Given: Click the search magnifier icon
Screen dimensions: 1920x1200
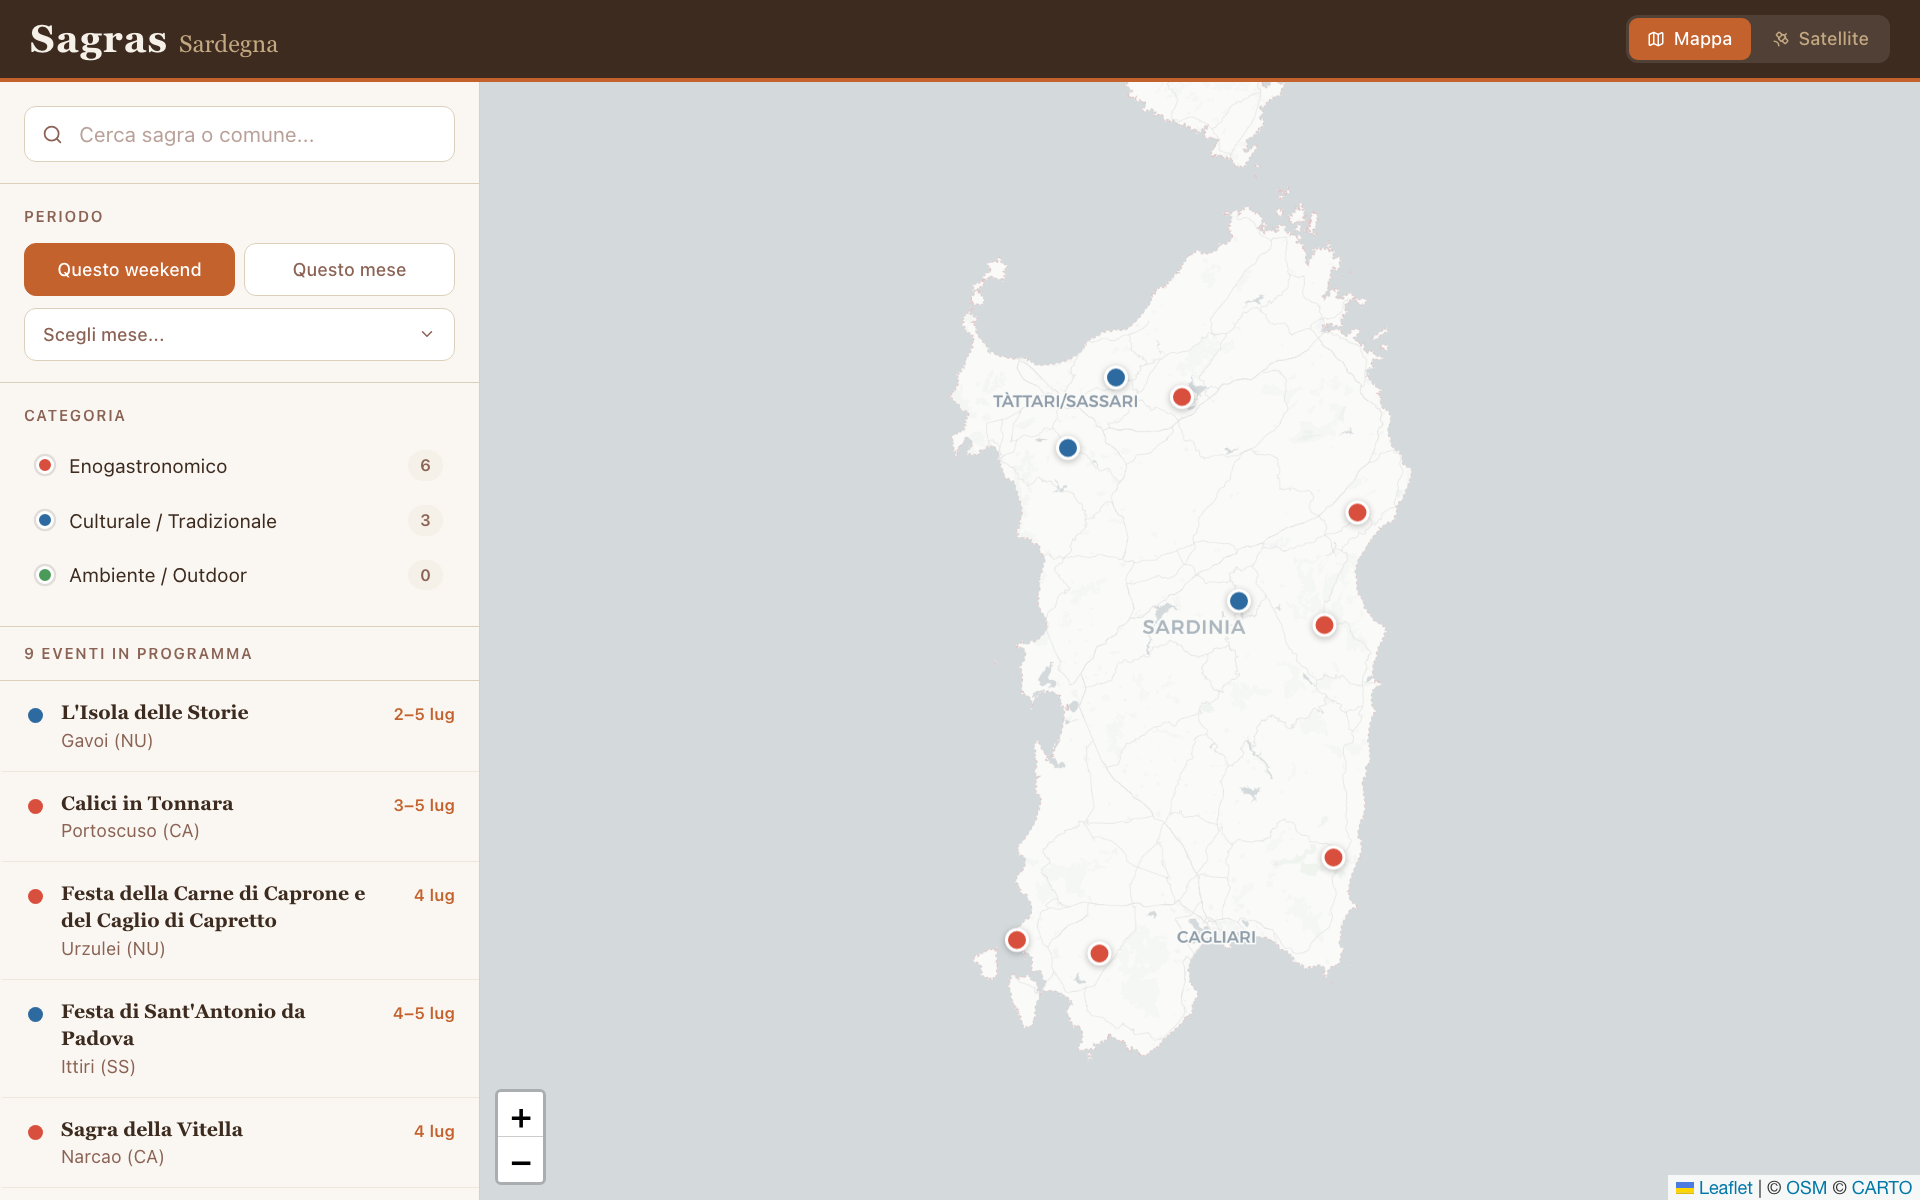Looking at the screenshot, I should click(53, 134).
